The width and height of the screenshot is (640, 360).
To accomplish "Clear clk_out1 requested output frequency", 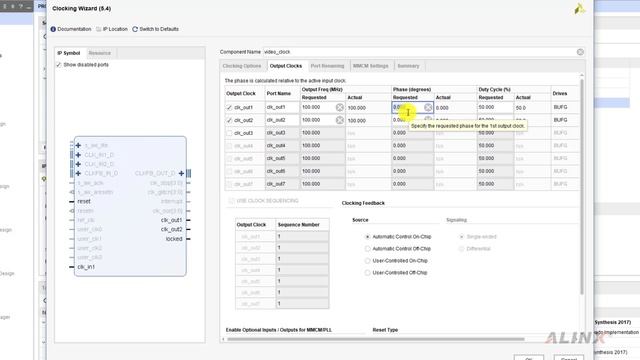I will click(340, 107).
